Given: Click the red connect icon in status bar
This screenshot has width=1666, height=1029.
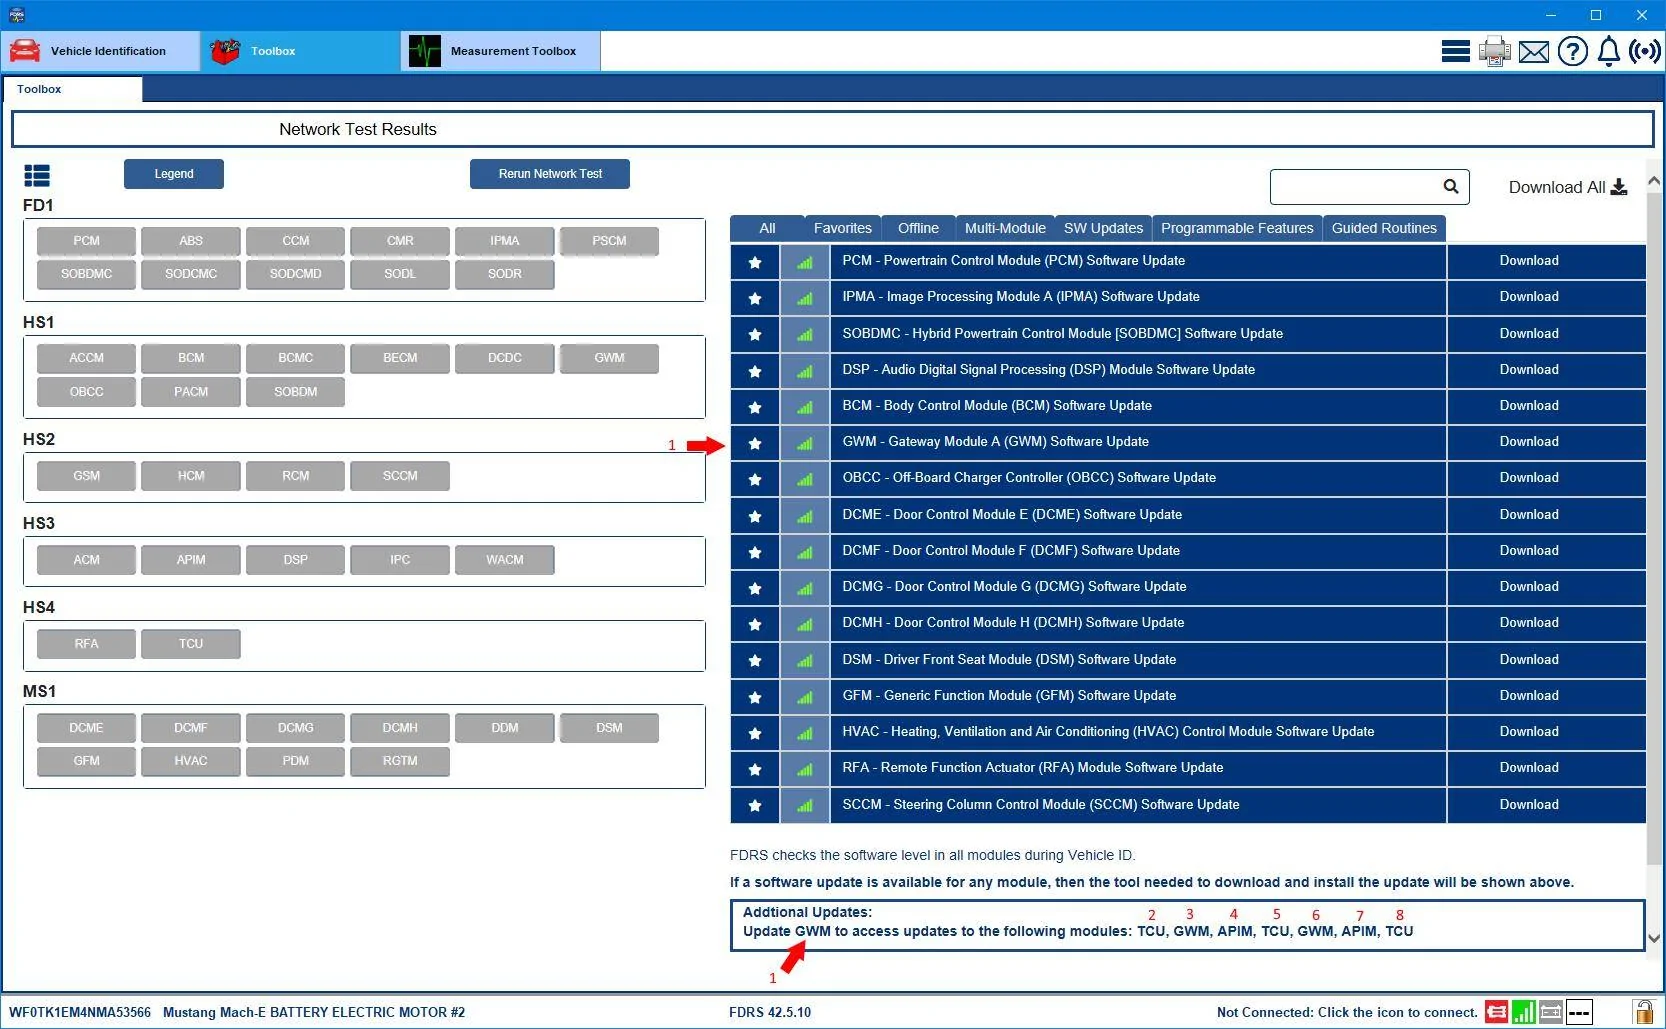Looking at the screenshot, I should [x=1497, y=1012].
